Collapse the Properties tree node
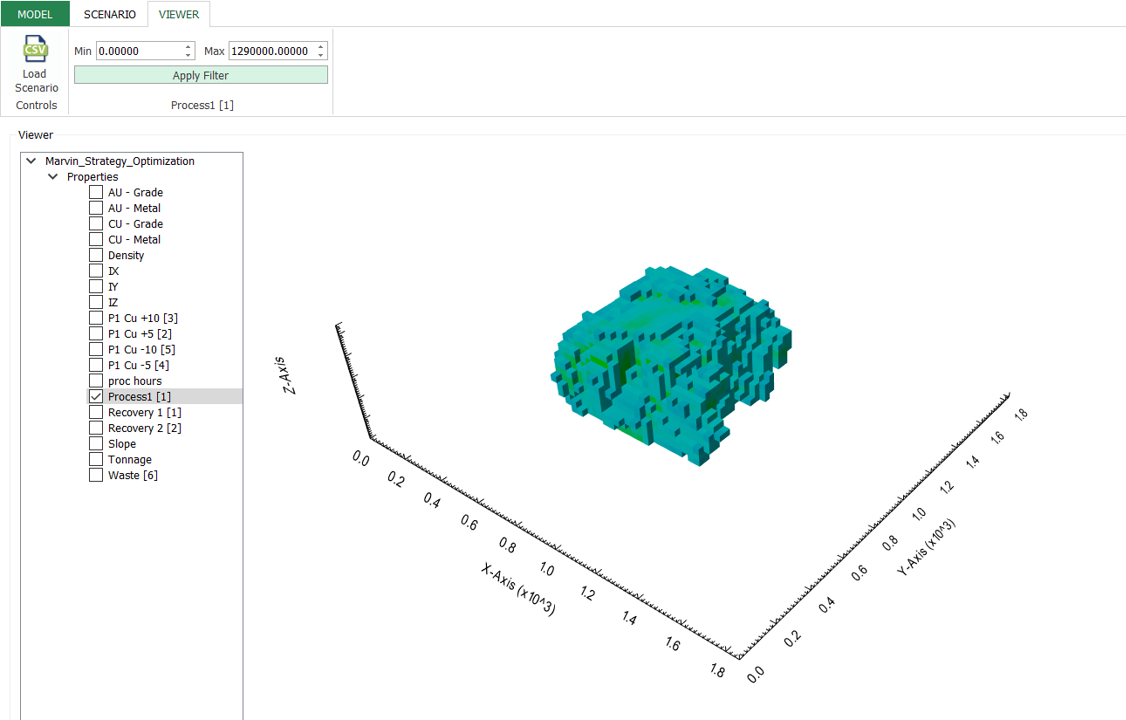The height and width of the screenshot is (720, 1126). tap(54, 177)
